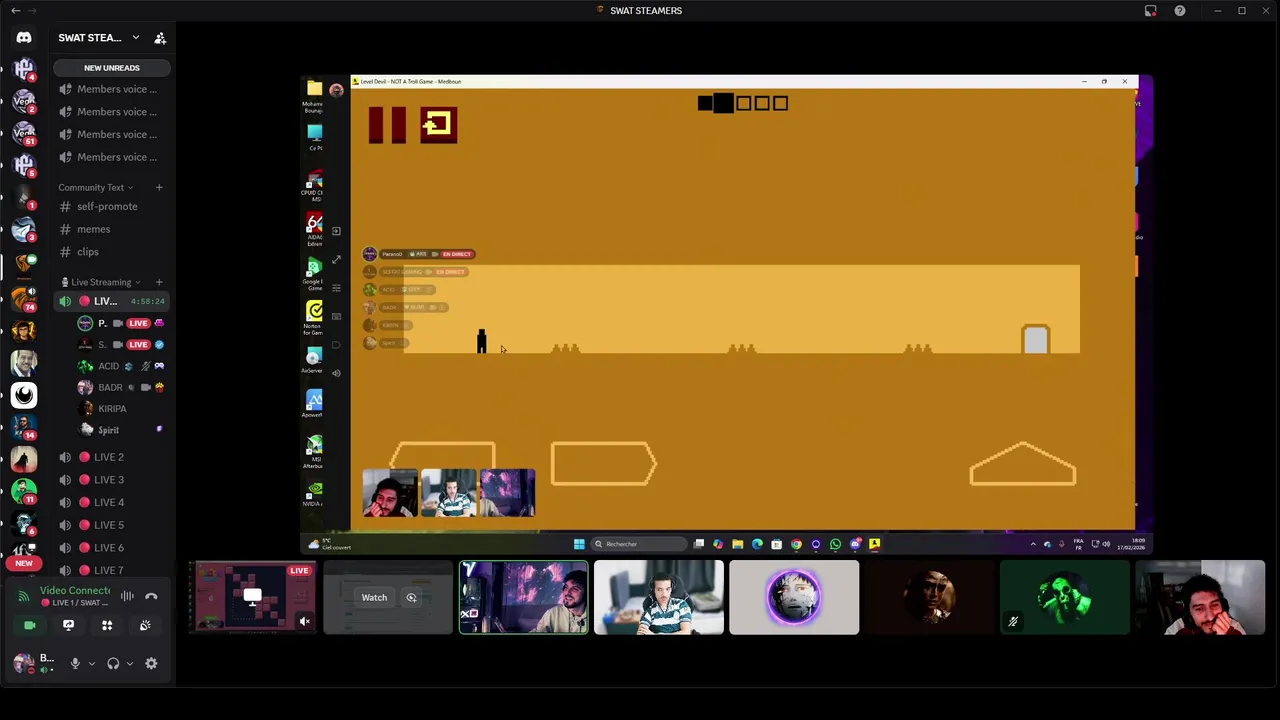Click the Watch stream button
Screen dimensions: 1280x720
click(374, 598)
